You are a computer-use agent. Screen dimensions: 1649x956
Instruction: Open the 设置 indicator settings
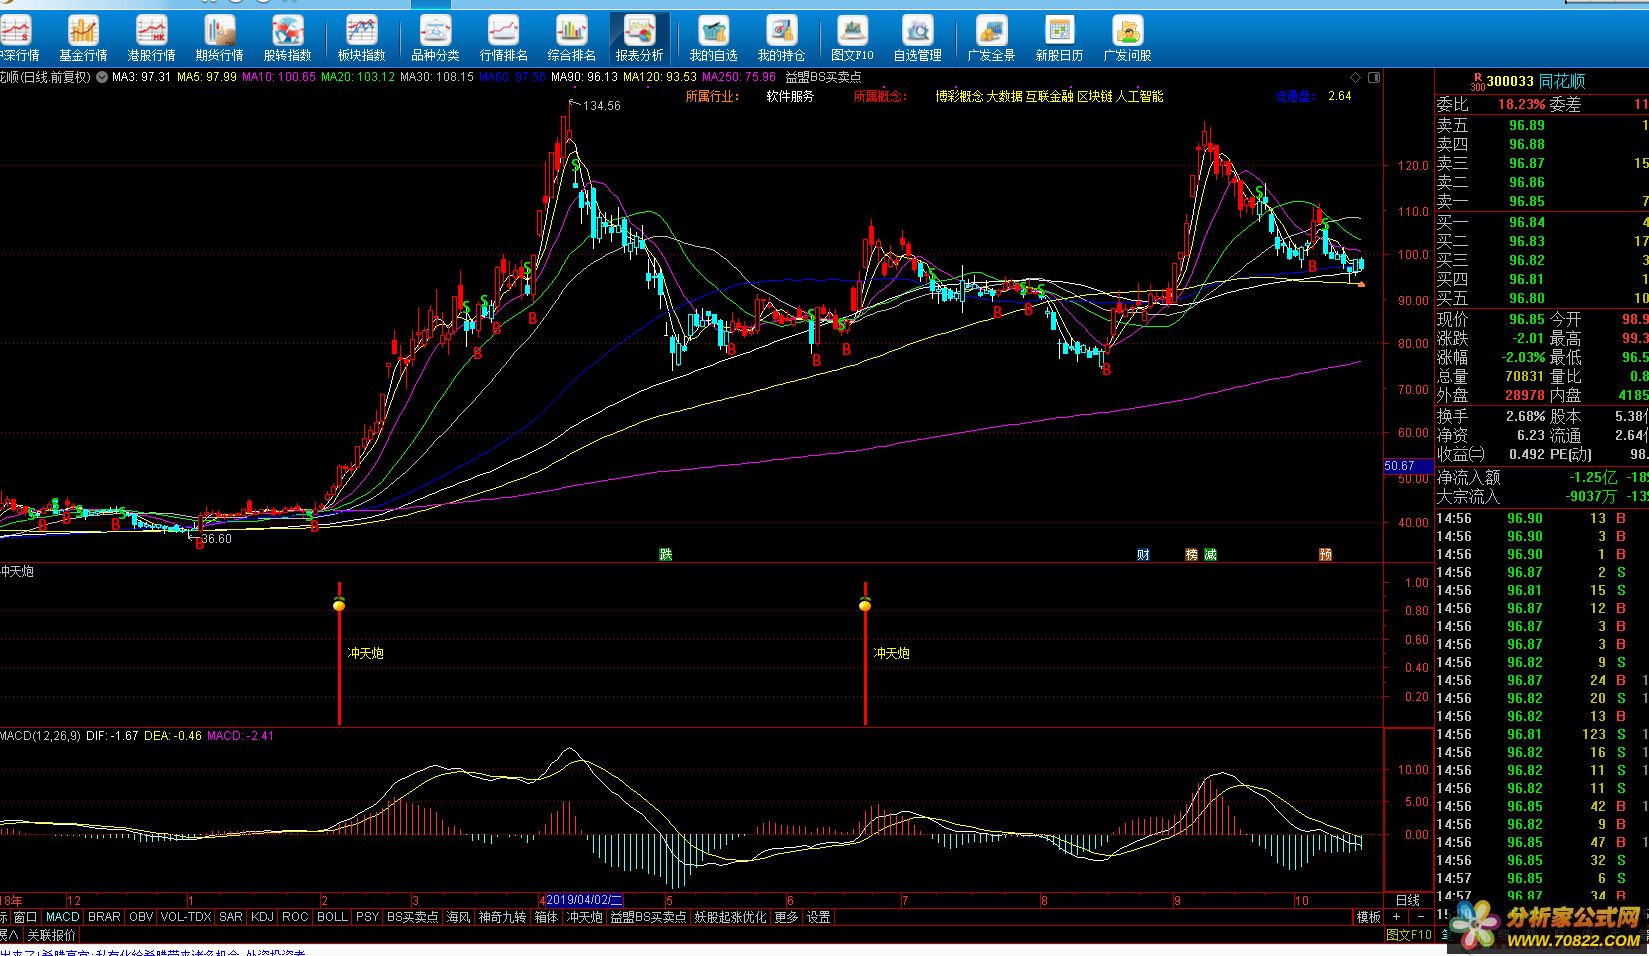click(818, 917)
